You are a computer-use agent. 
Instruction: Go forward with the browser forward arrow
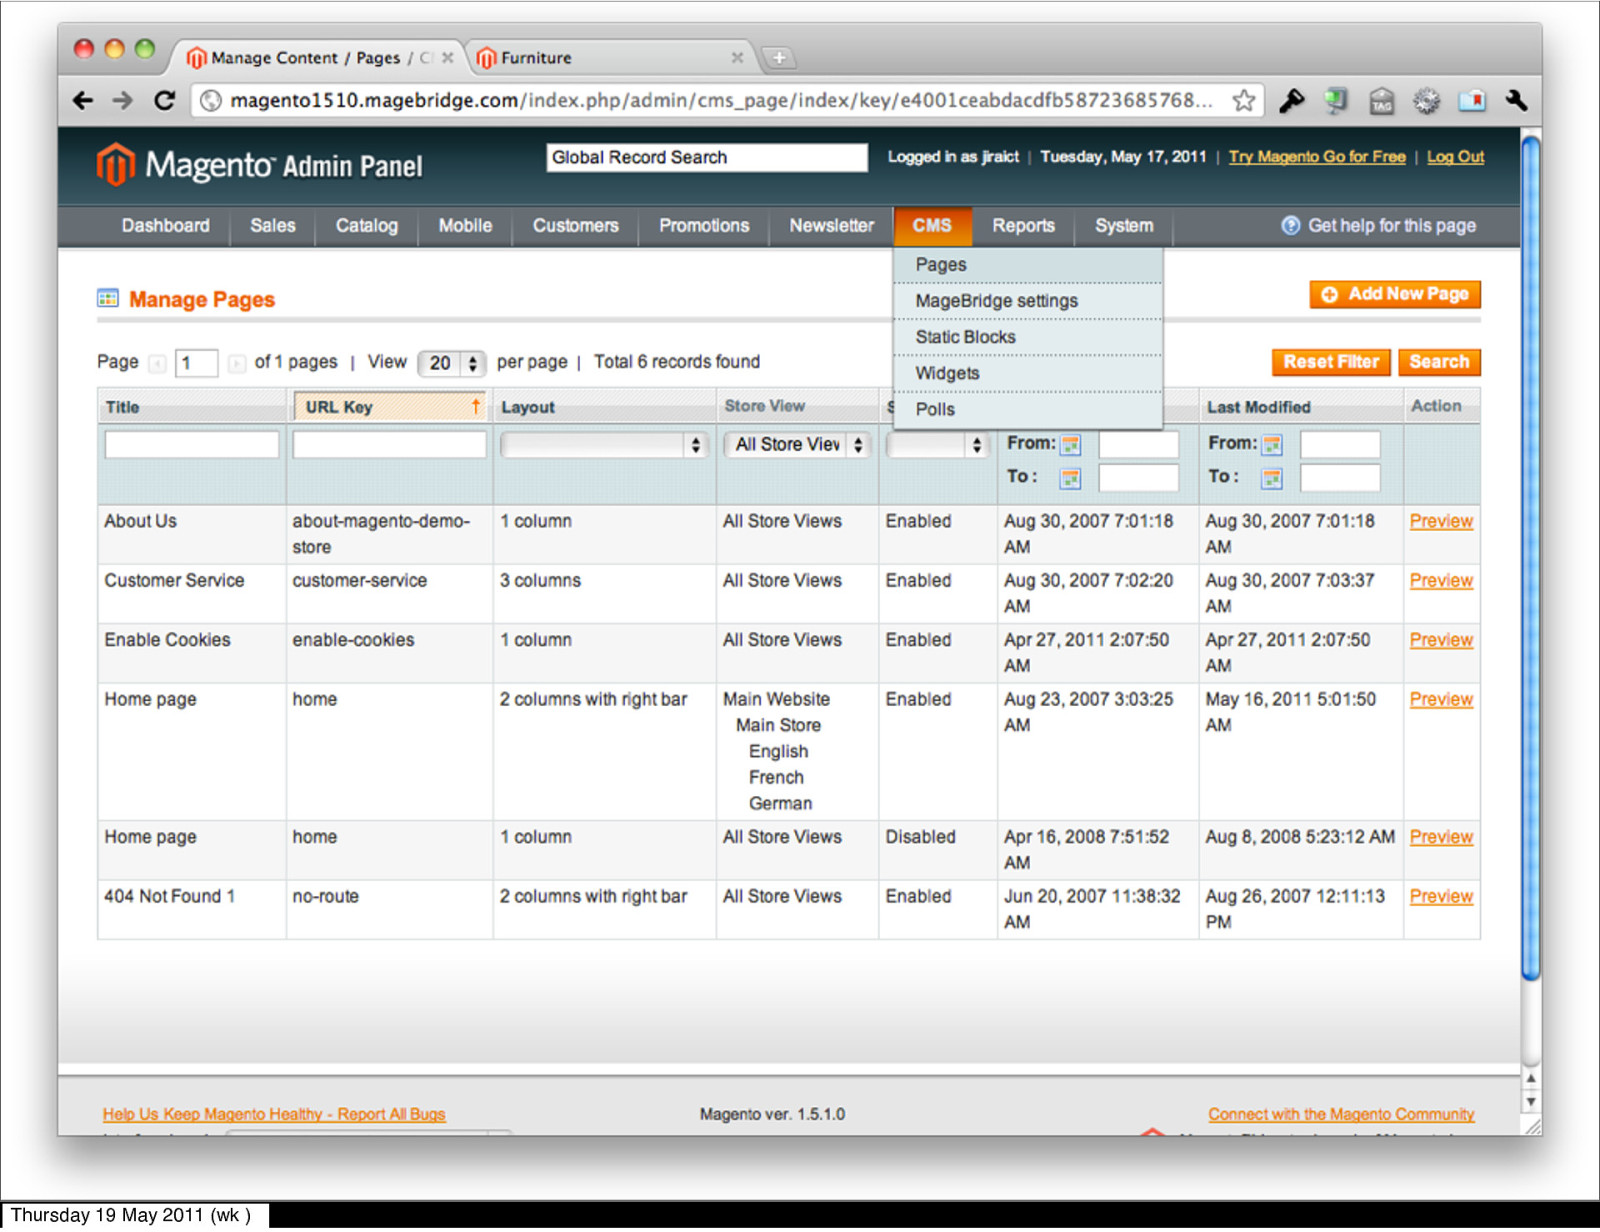tap(123, 100)
